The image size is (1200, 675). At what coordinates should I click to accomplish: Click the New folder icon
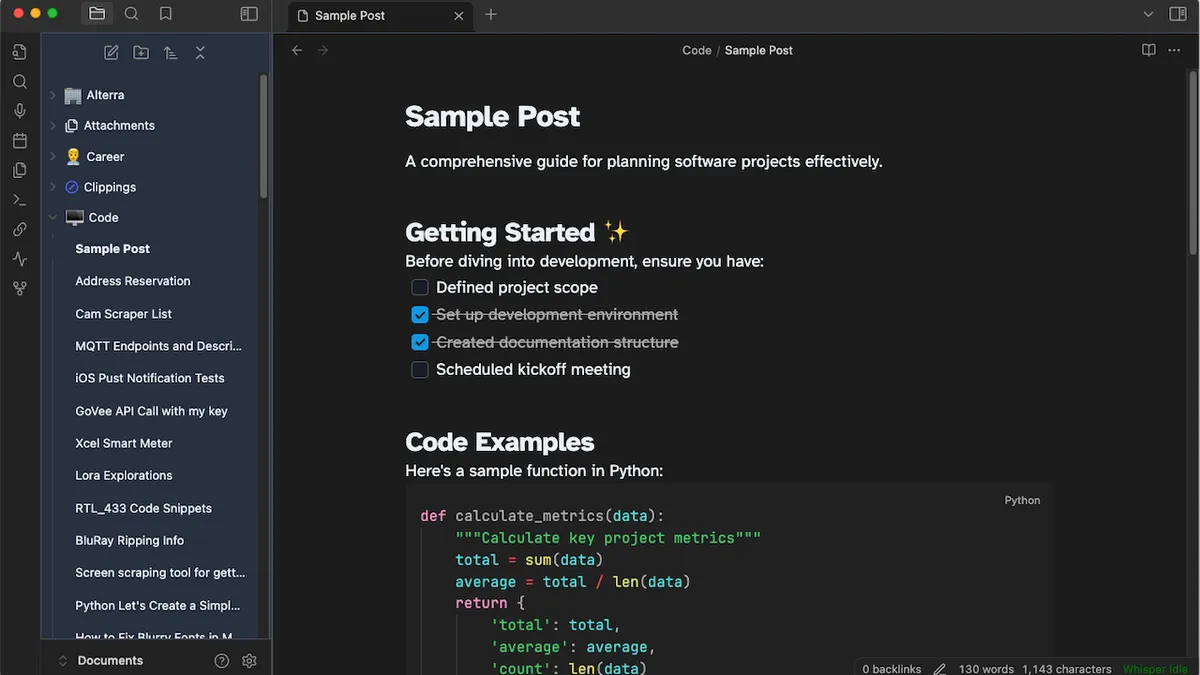click(x=141, y=52)
